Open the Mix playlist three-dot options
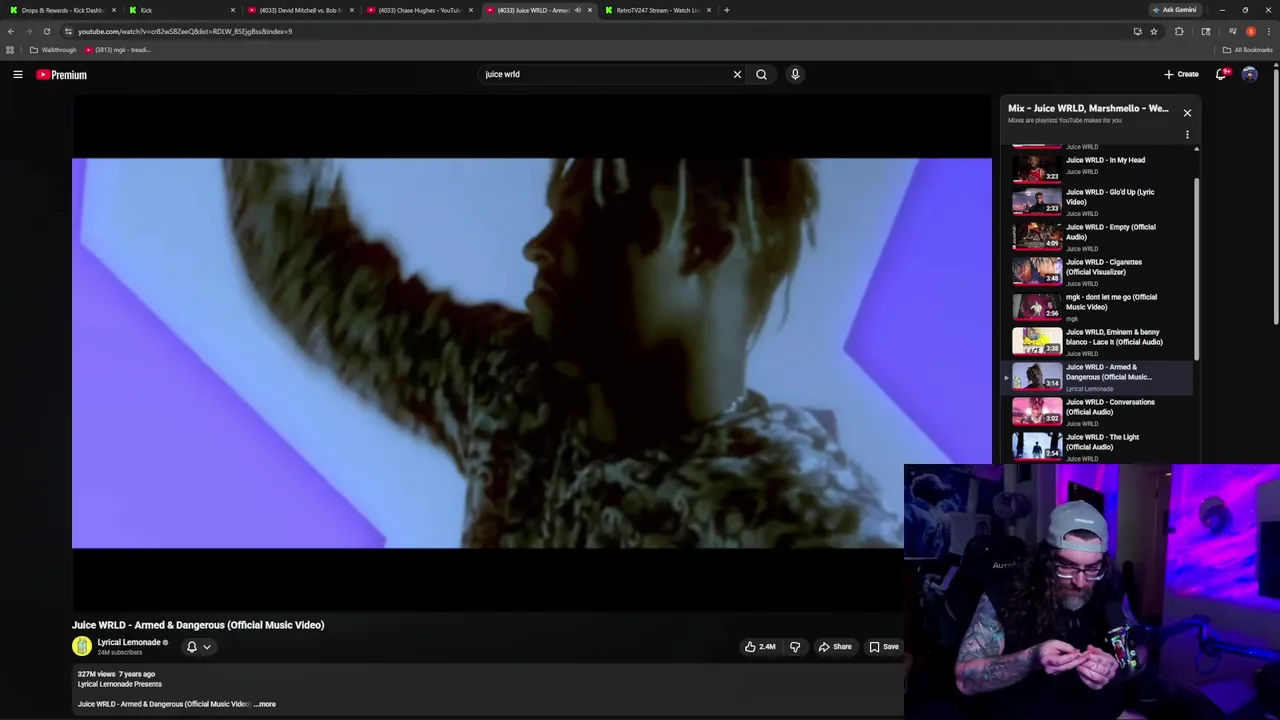This screenshot has height=720, width=1280. pyautogui.click(x=1187, y=134)
